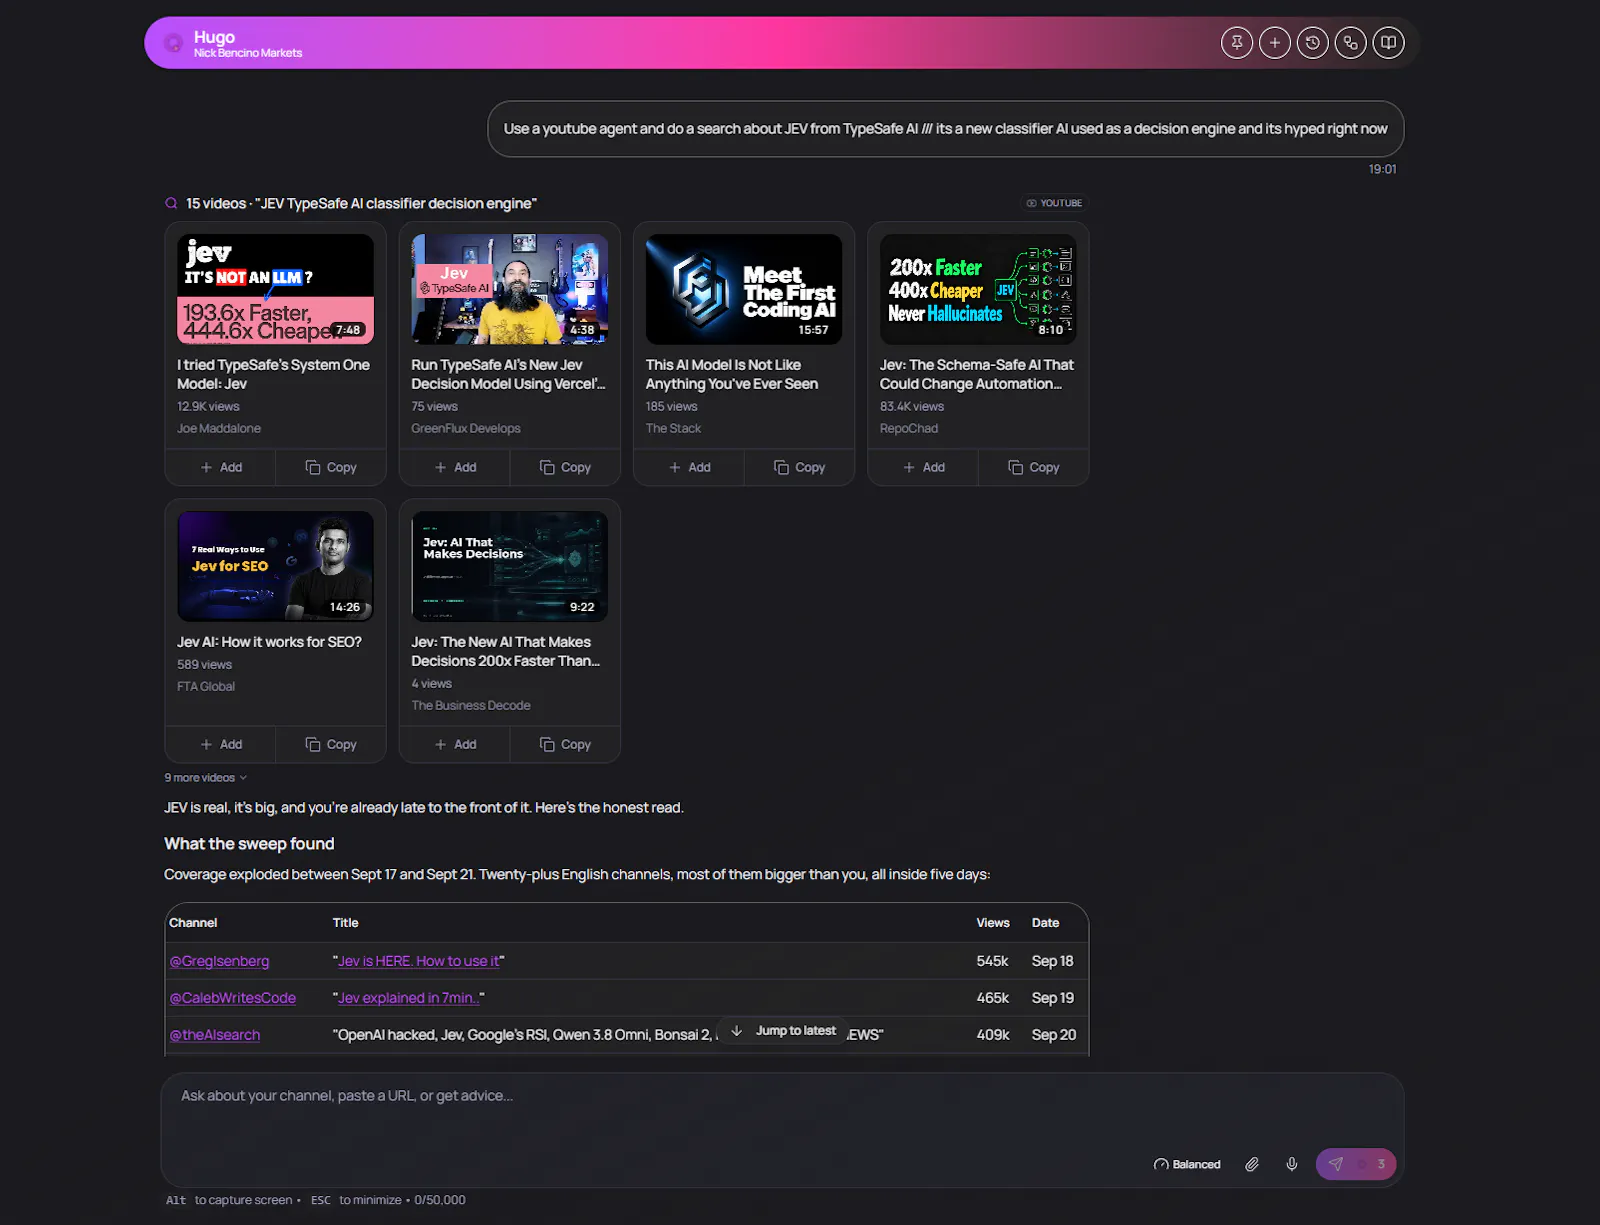Open 'Jev explained in 7min..' link
1600x1225 pixels.
point(409,998)
